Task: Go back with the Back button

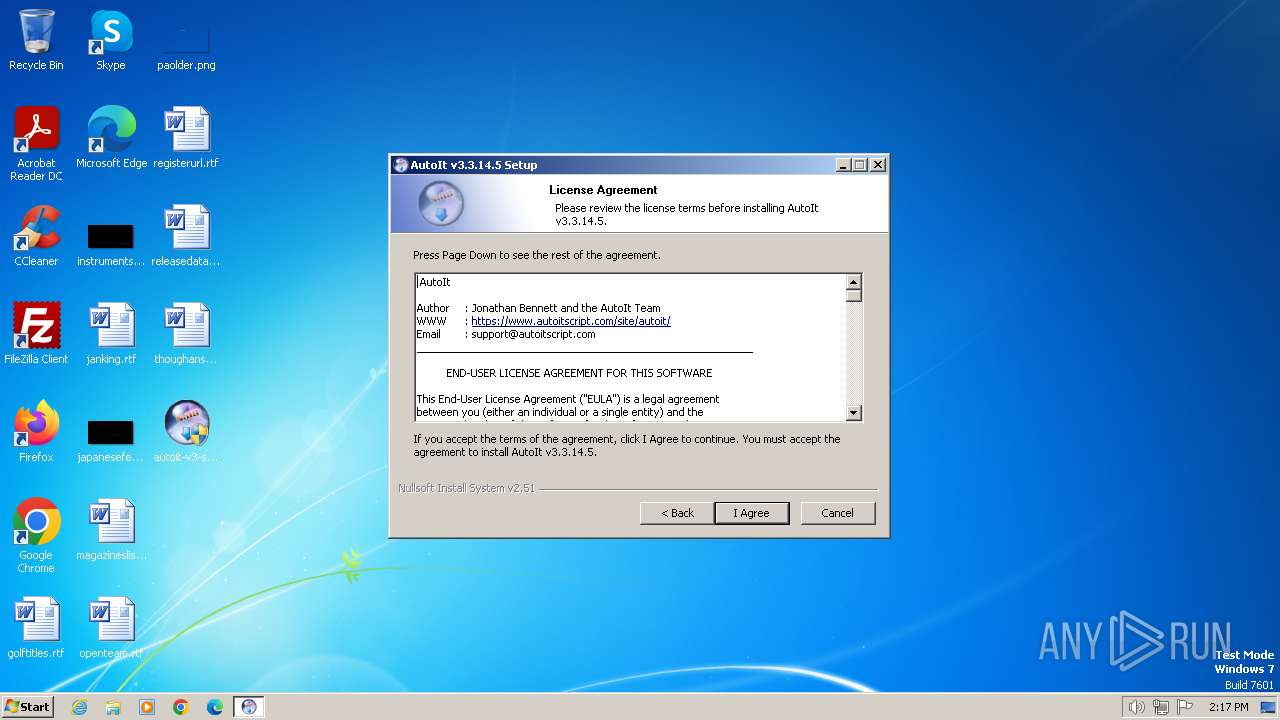Action: coord(677,513)
